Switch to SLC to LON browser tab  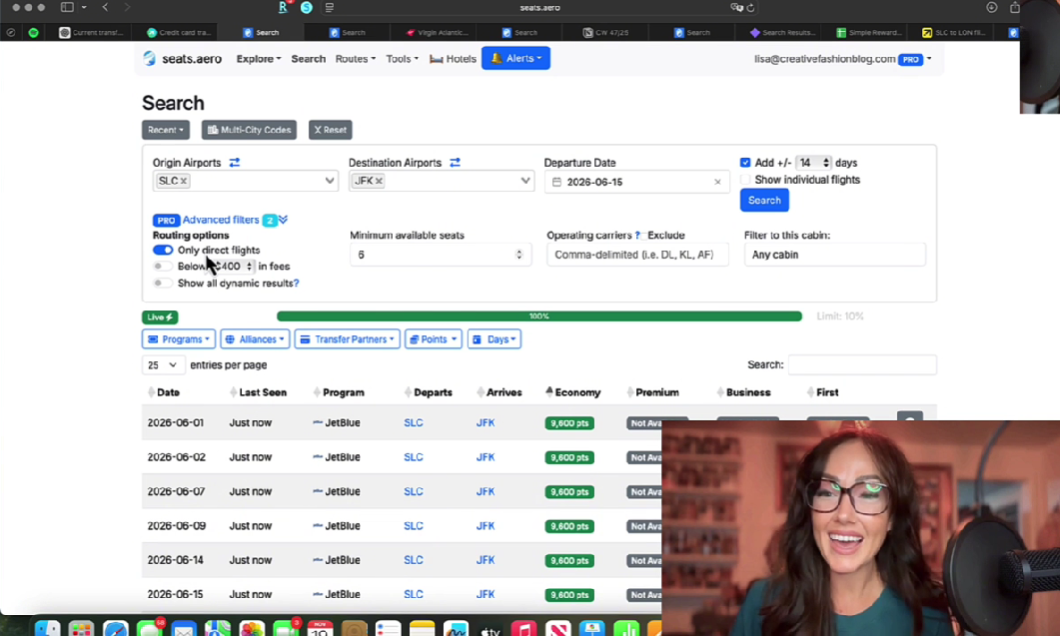pos(955,32)
